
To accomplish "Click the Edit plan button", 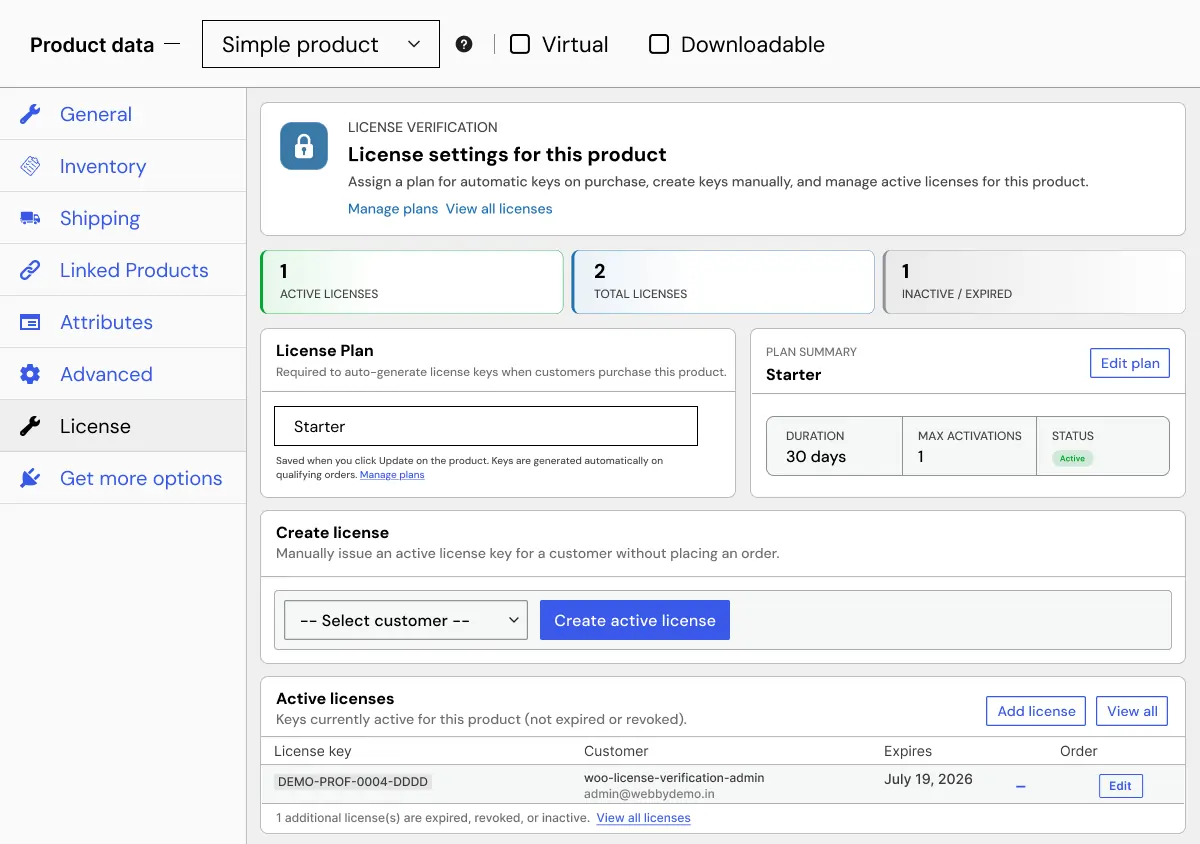I will pyautogui.click(x=1130, y=363).
